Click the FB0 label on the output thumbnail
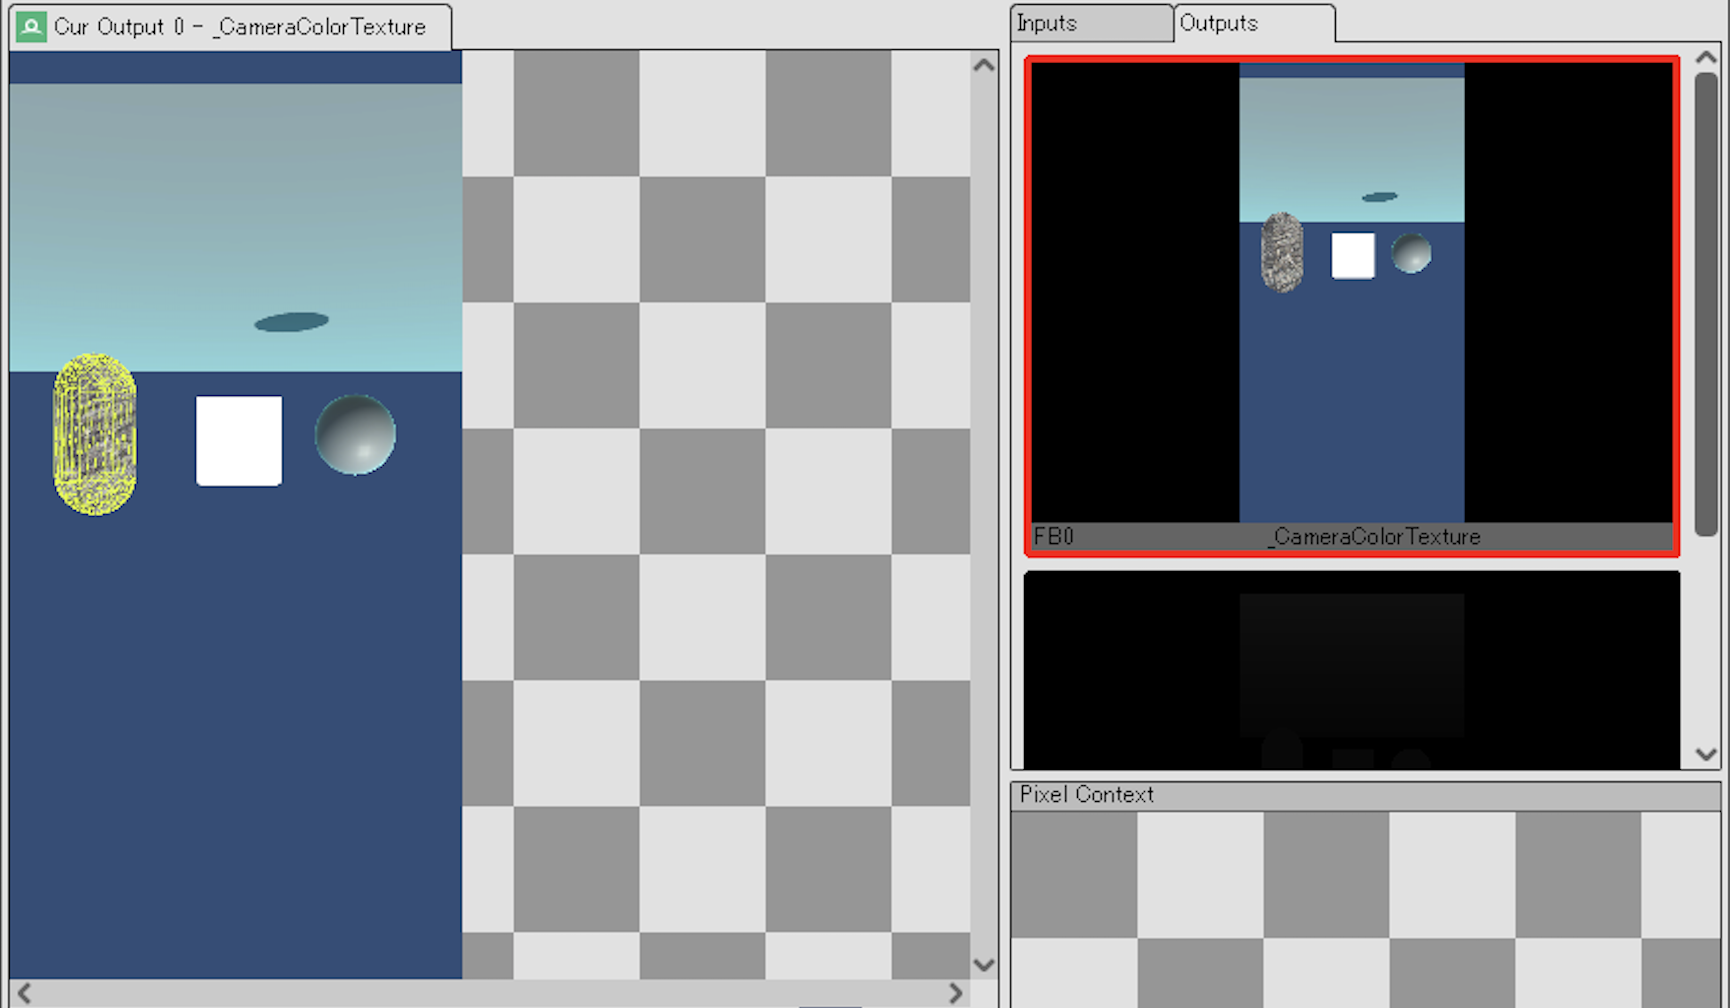 [1053, 536]
